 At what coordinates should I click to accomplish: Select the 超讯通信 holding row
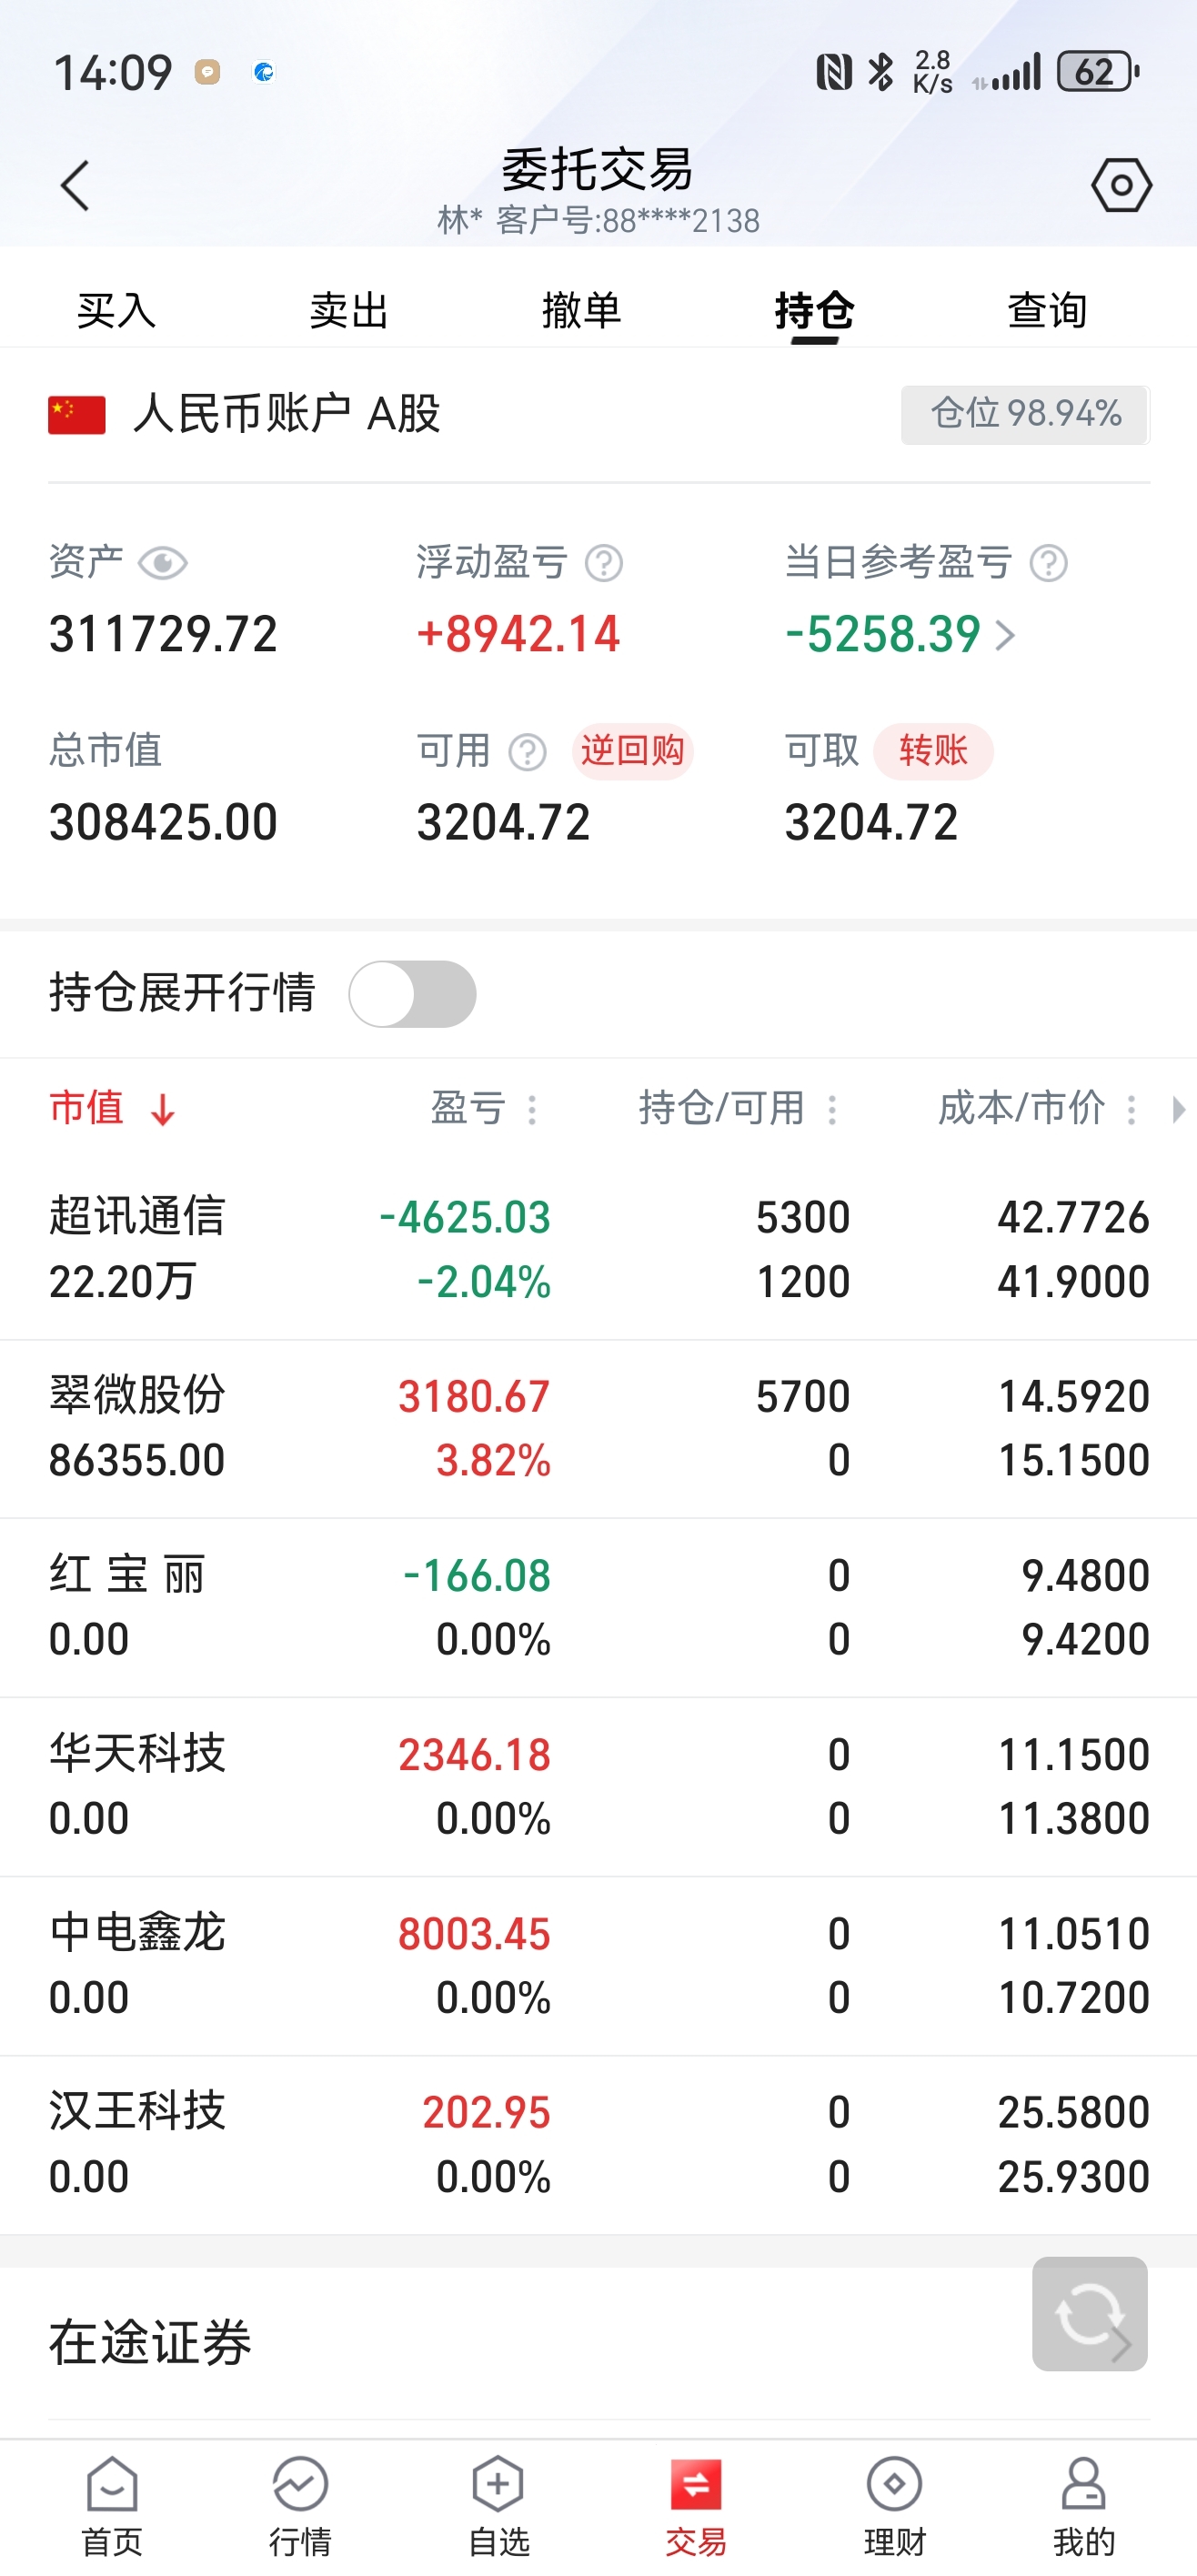tap(598, 1249)
